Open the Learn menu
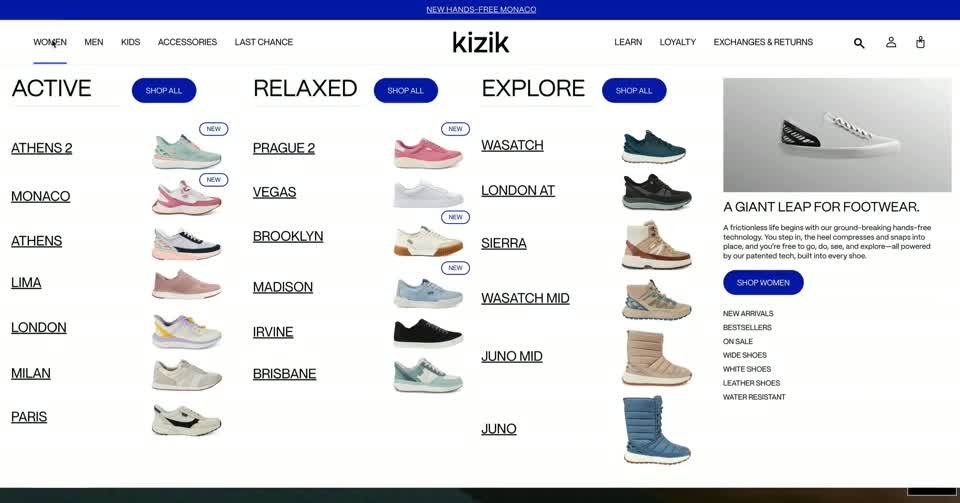Viewport: 960px width, 503px height. [628, 42]
